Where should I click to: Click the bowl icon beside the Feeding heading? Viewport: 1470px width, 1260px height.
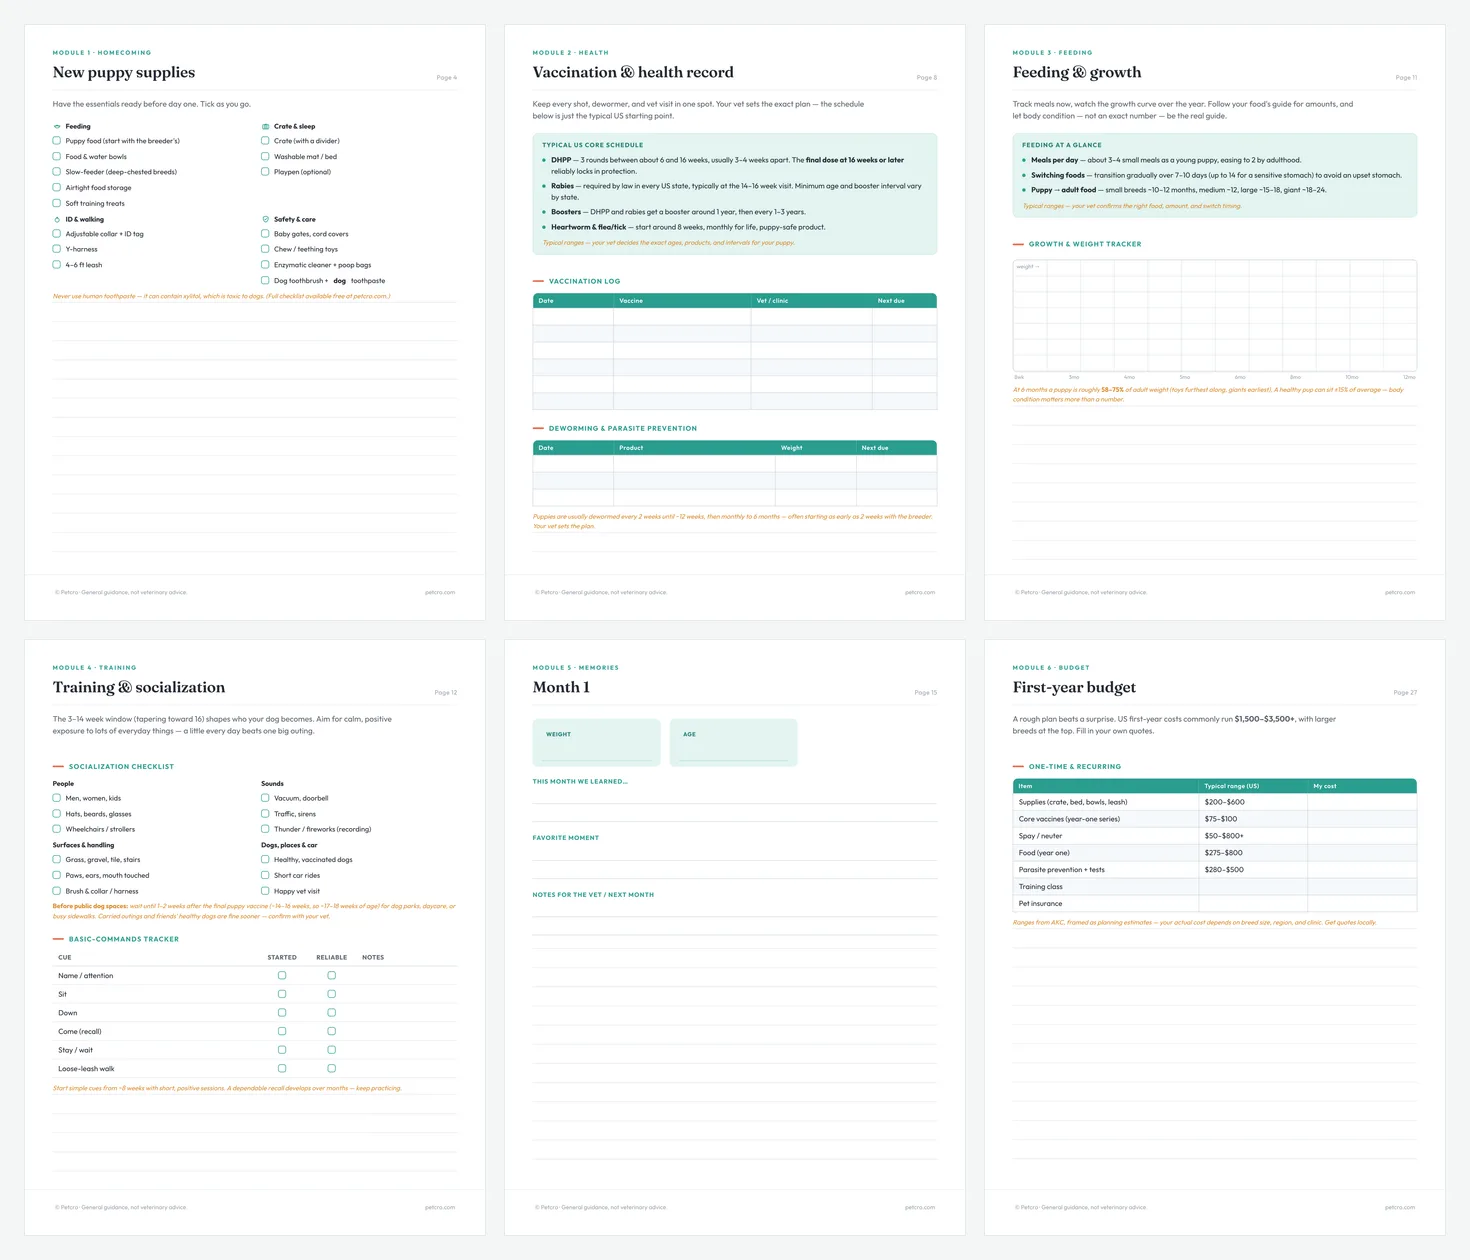click(x=57, y=127)
